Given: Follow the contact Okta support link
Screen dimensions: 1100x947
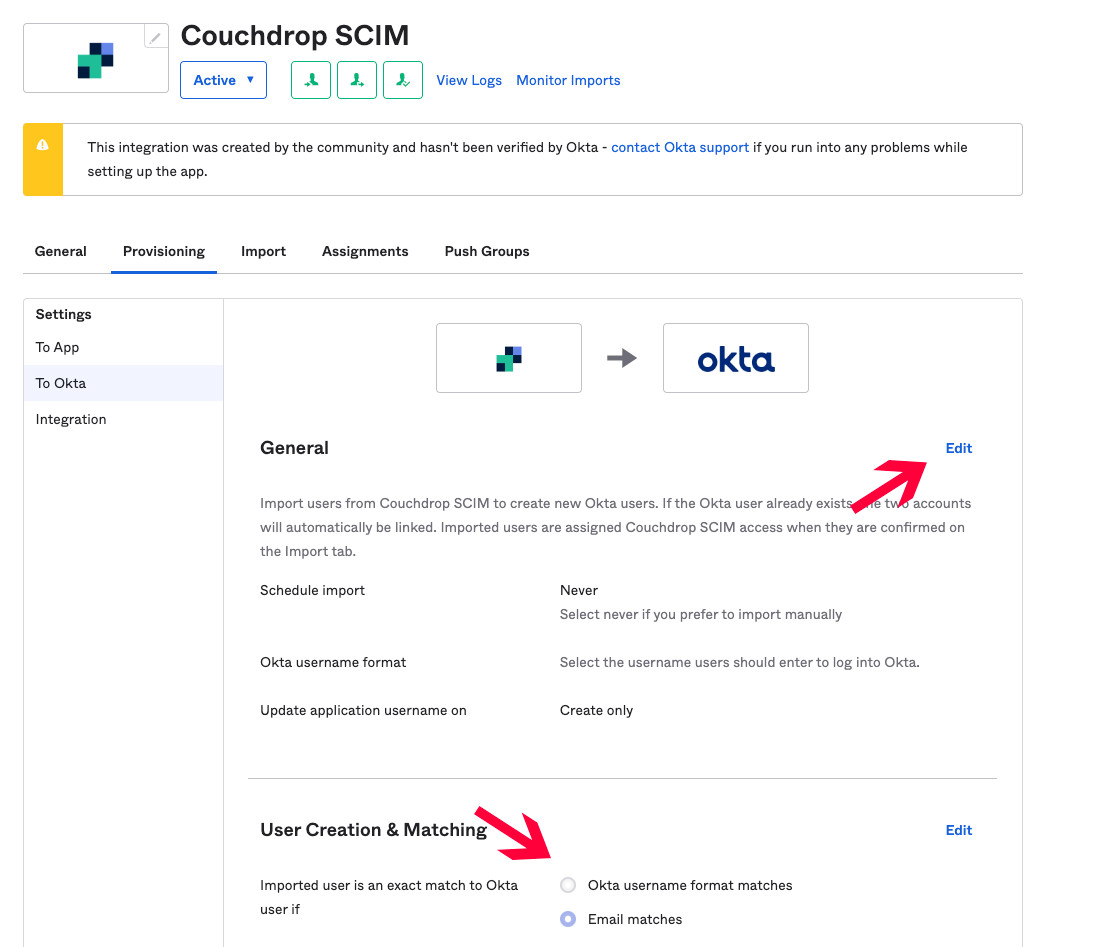Looking at the screenshot, I should [680, 147].
